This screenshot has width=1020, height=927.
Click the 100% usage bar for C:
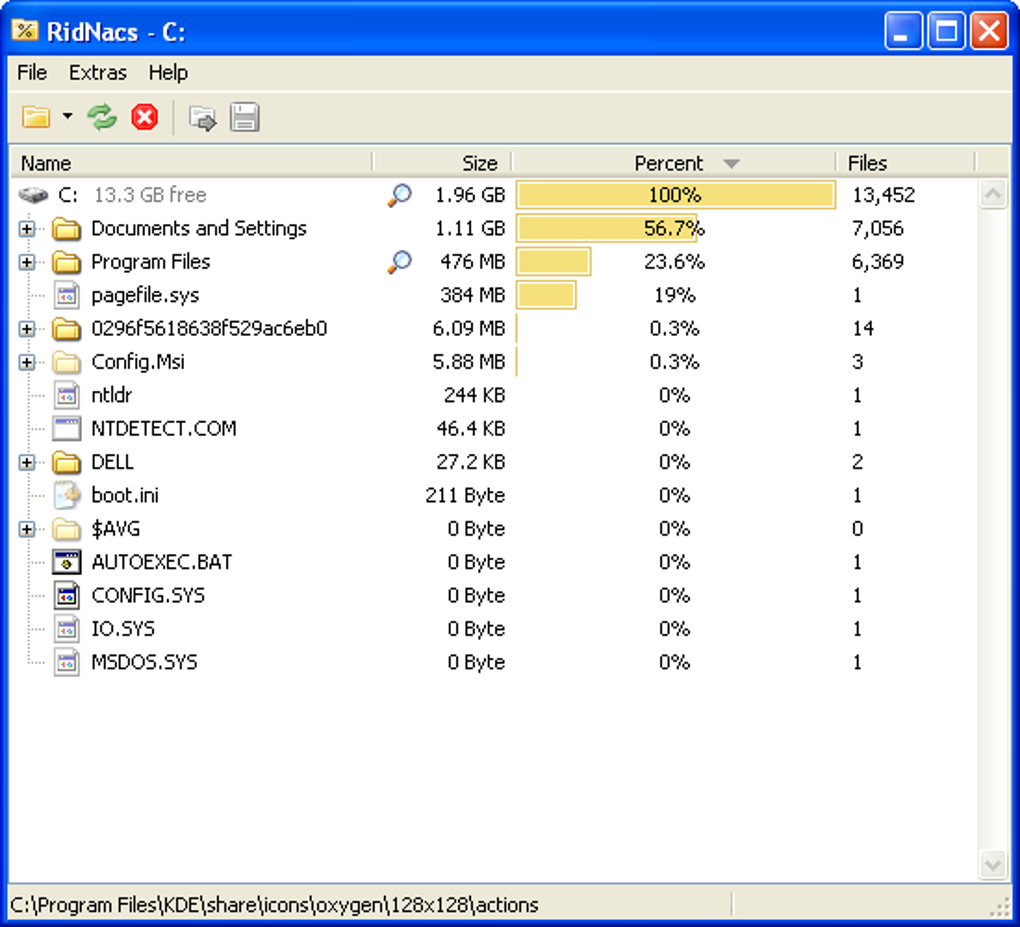(675, 195)
